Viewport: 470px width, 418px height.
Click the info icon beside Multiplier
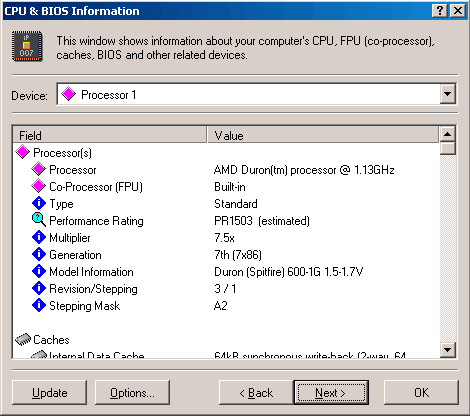(x=39, y=237)
